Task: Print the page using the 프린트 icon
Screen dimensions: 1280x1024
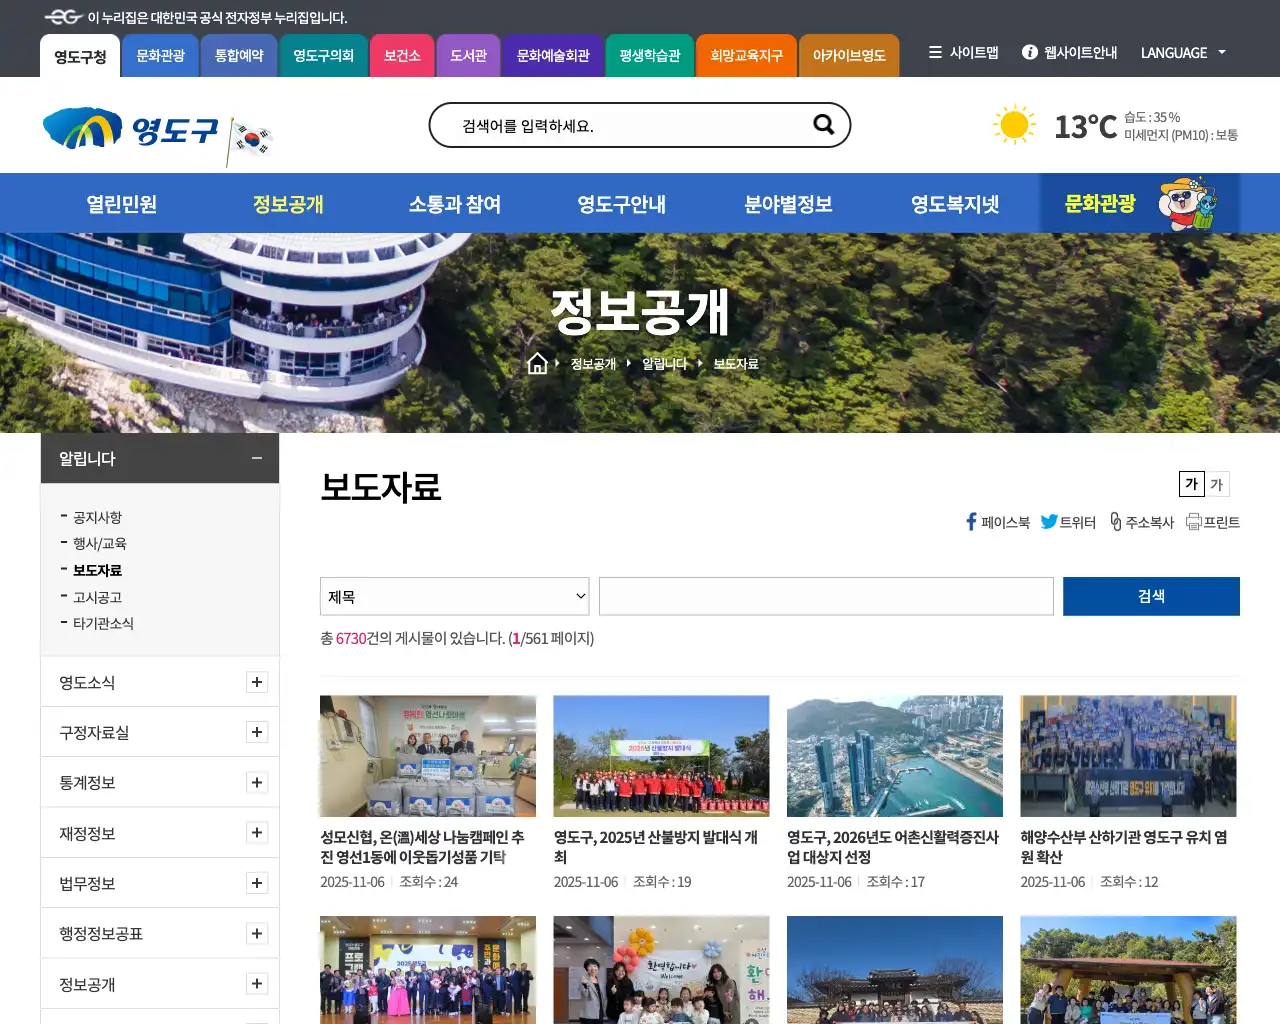Action: click(1195, 521)
